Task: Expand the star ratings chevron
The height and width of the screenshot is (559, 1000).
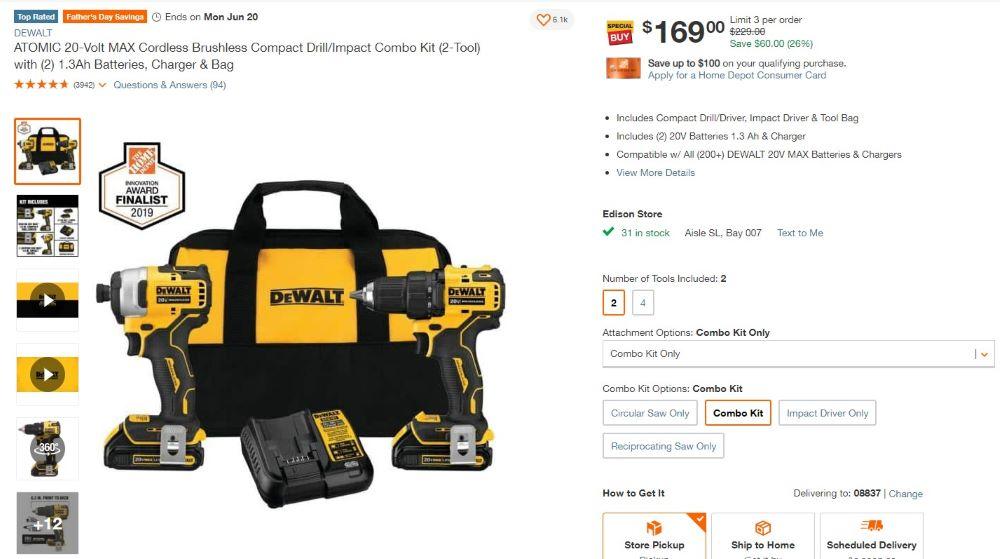Action: coord(102,85)
